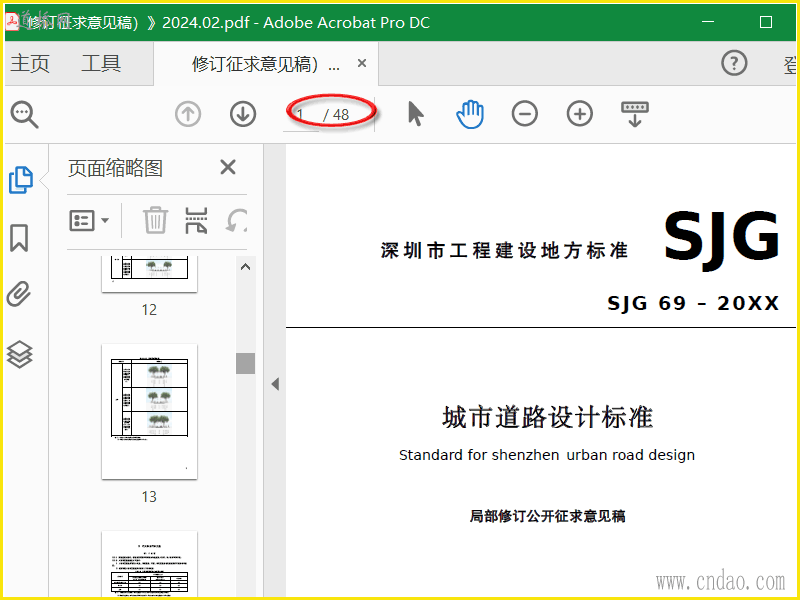Select page 14 thumbnail below 13
Screen dimensions: 800x600
click(149, 564)
